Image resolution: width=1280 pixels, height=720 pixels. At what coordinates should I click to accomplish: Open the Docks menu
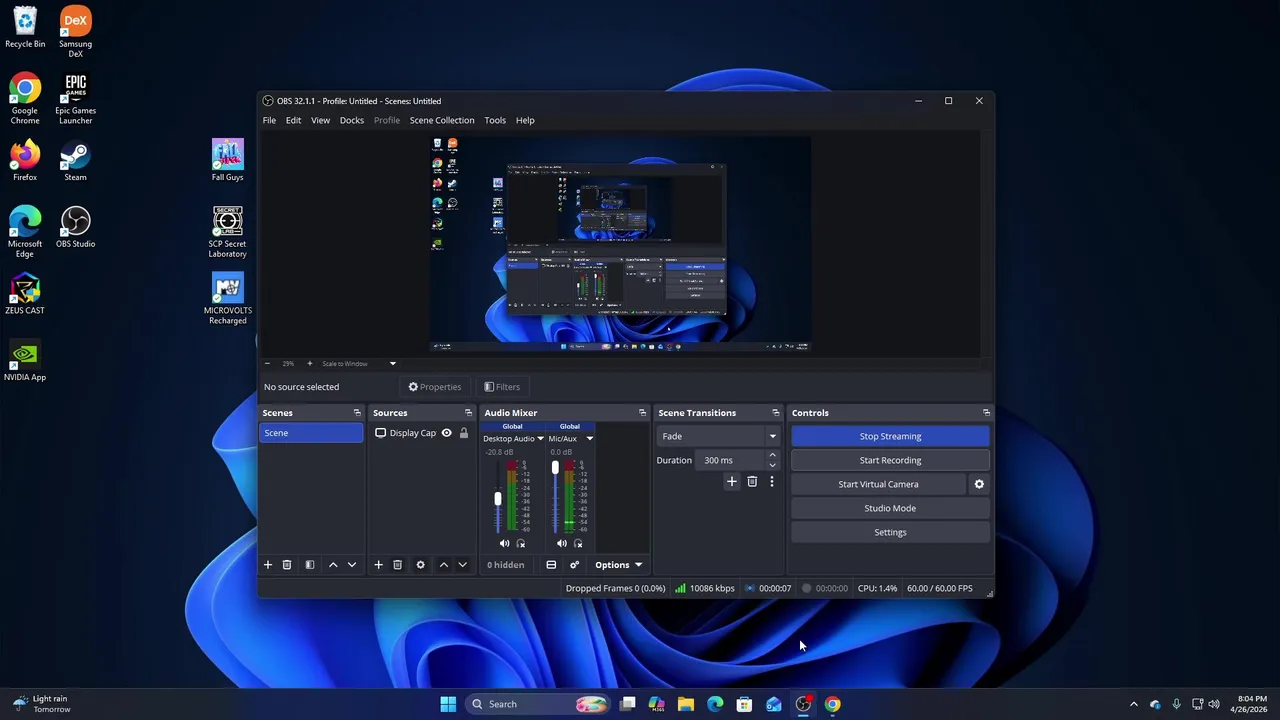[x=352, y=120]
